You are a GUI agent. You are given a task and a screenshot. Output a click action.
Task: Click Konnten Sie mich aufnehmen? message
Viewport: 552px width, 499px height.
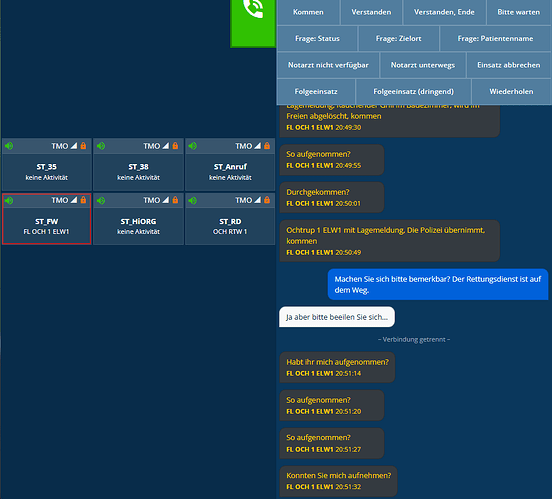point(338,481)
